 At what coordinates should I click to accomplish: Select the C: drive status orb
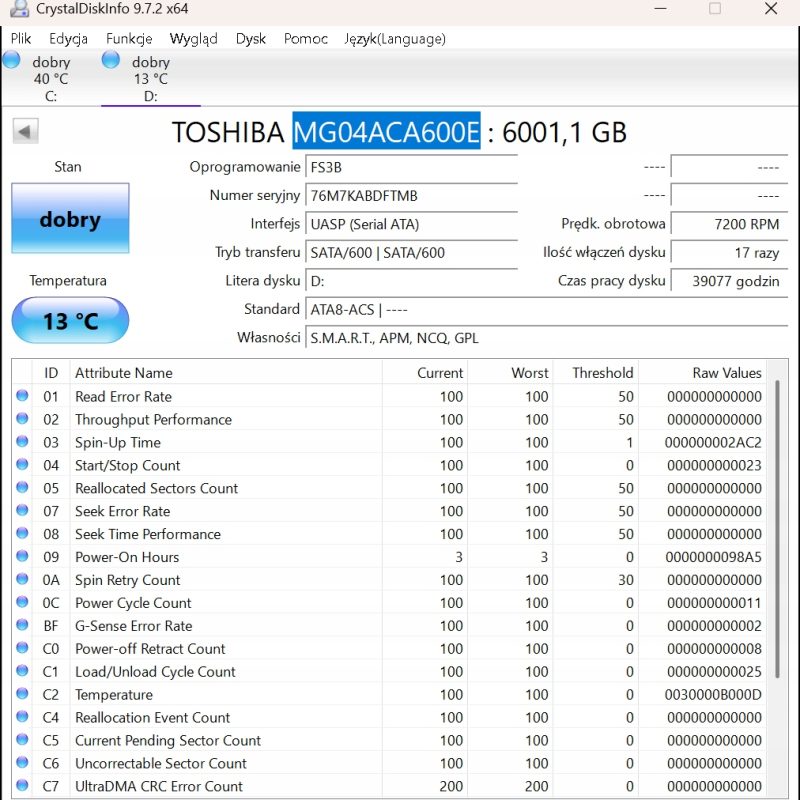12,60
